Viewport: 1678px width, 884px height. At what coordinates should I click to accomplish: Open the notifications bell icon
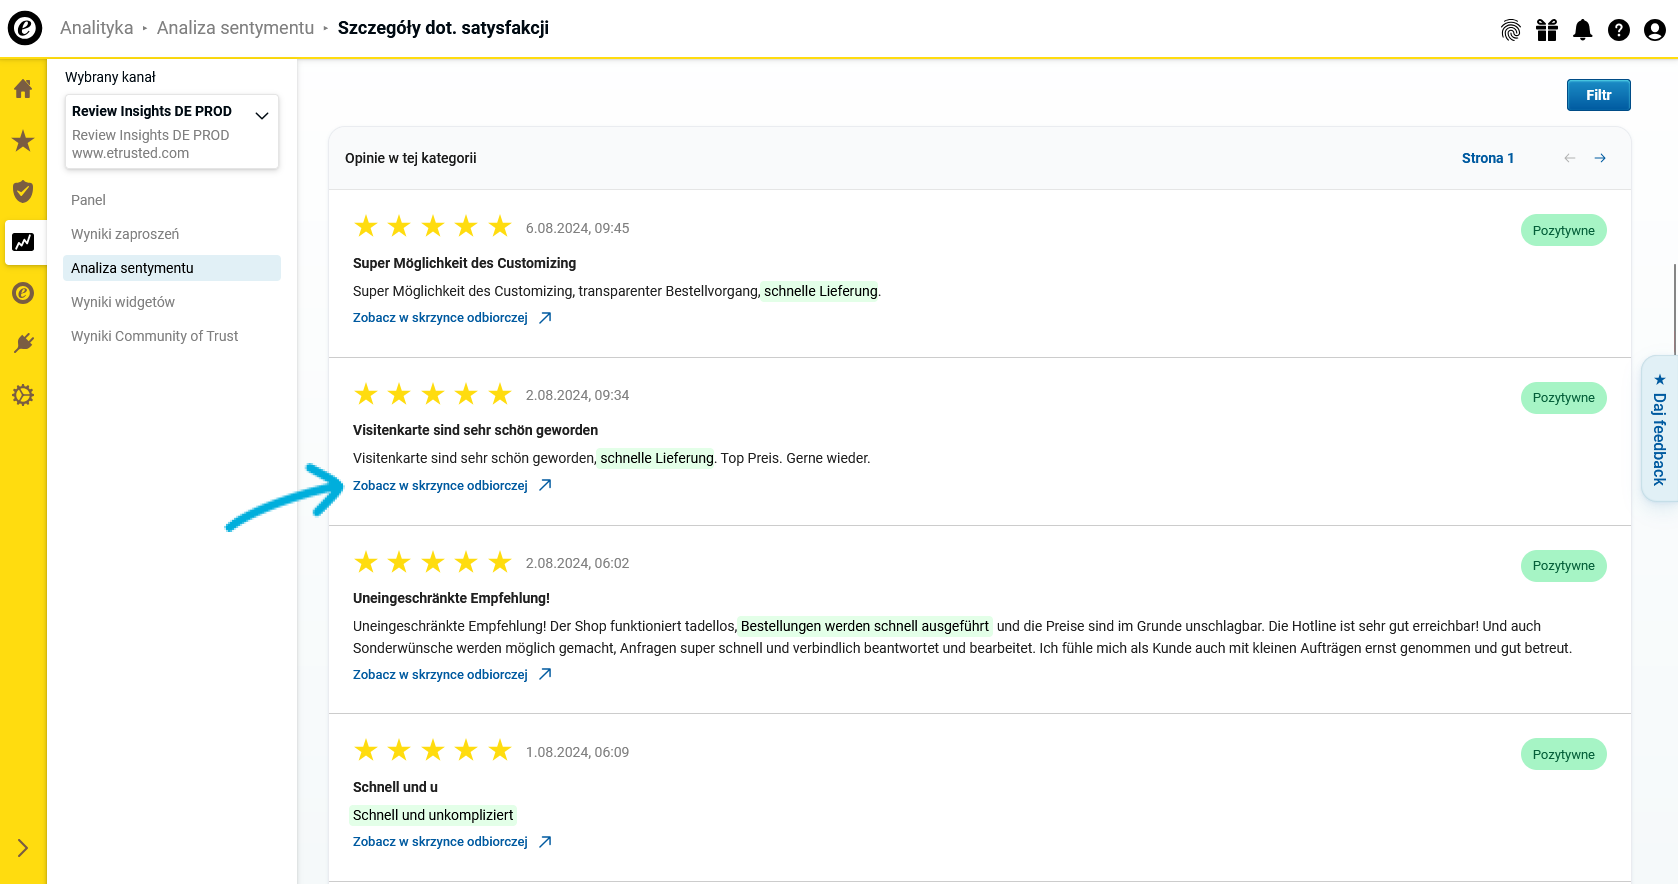[1583, 30]
